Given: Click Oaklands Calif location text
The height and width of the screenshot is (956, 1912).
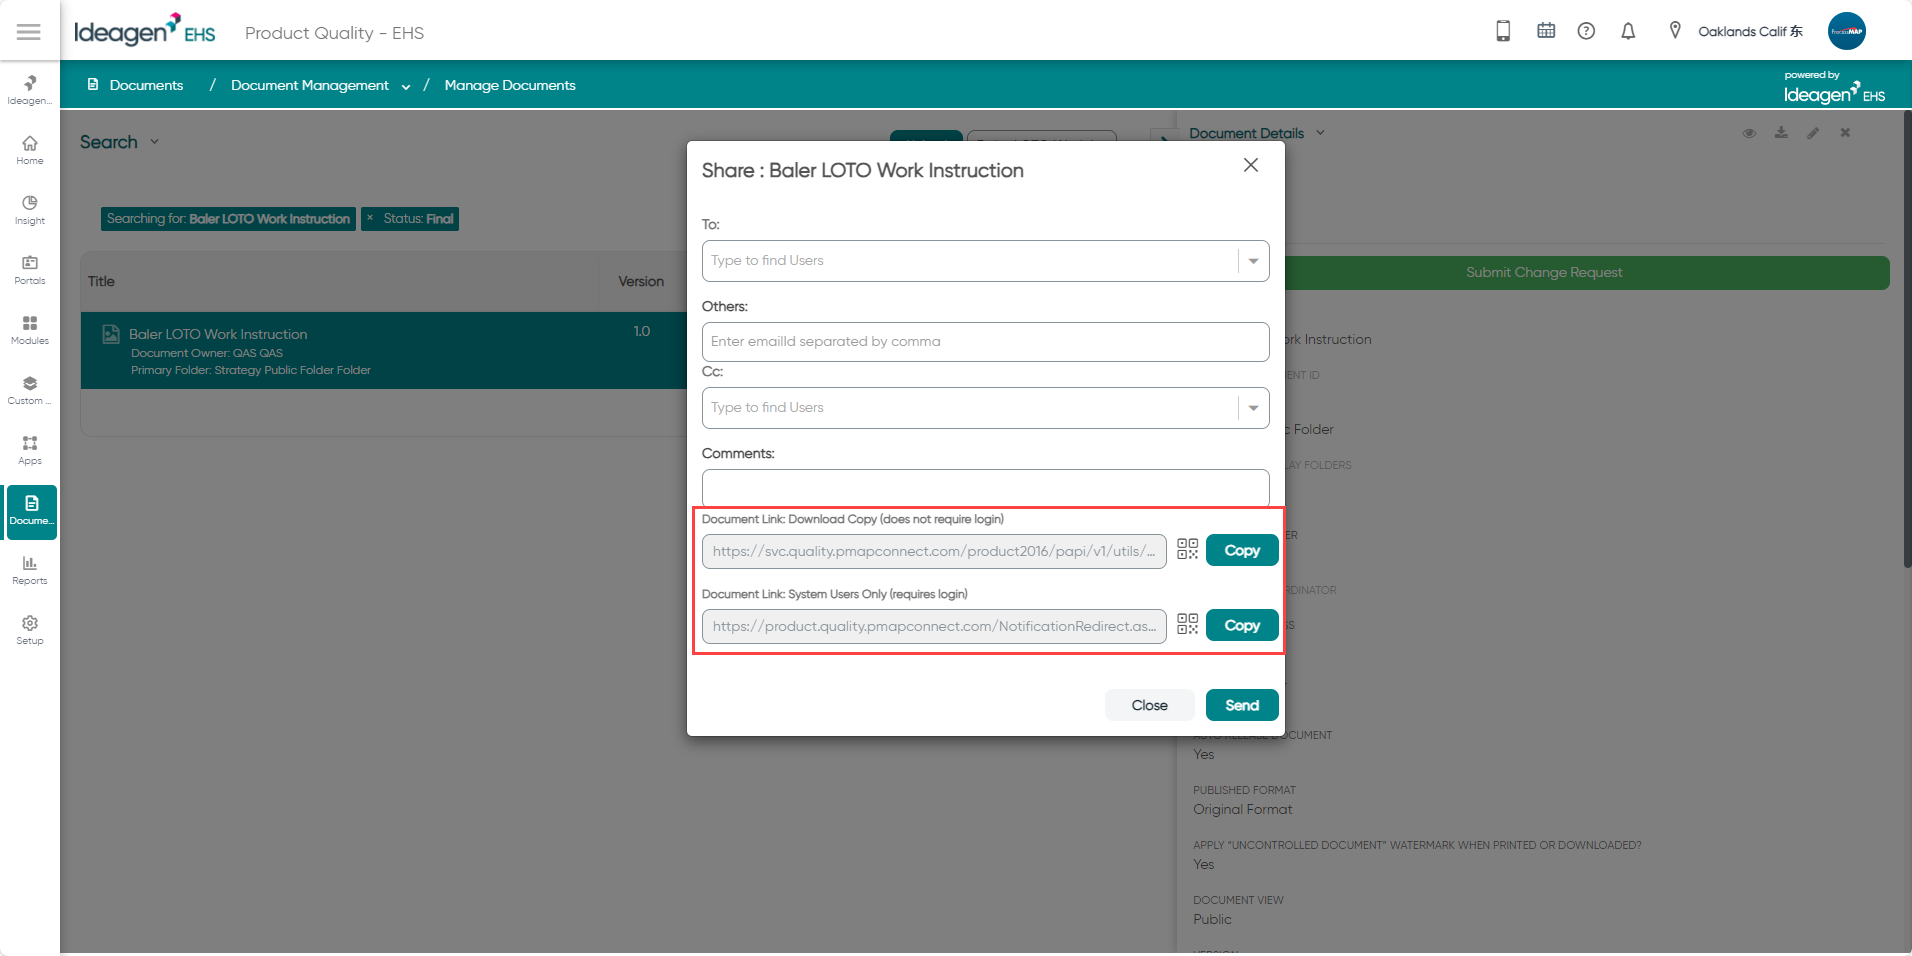Looking at the screenshot, I should pos(1750,31).
